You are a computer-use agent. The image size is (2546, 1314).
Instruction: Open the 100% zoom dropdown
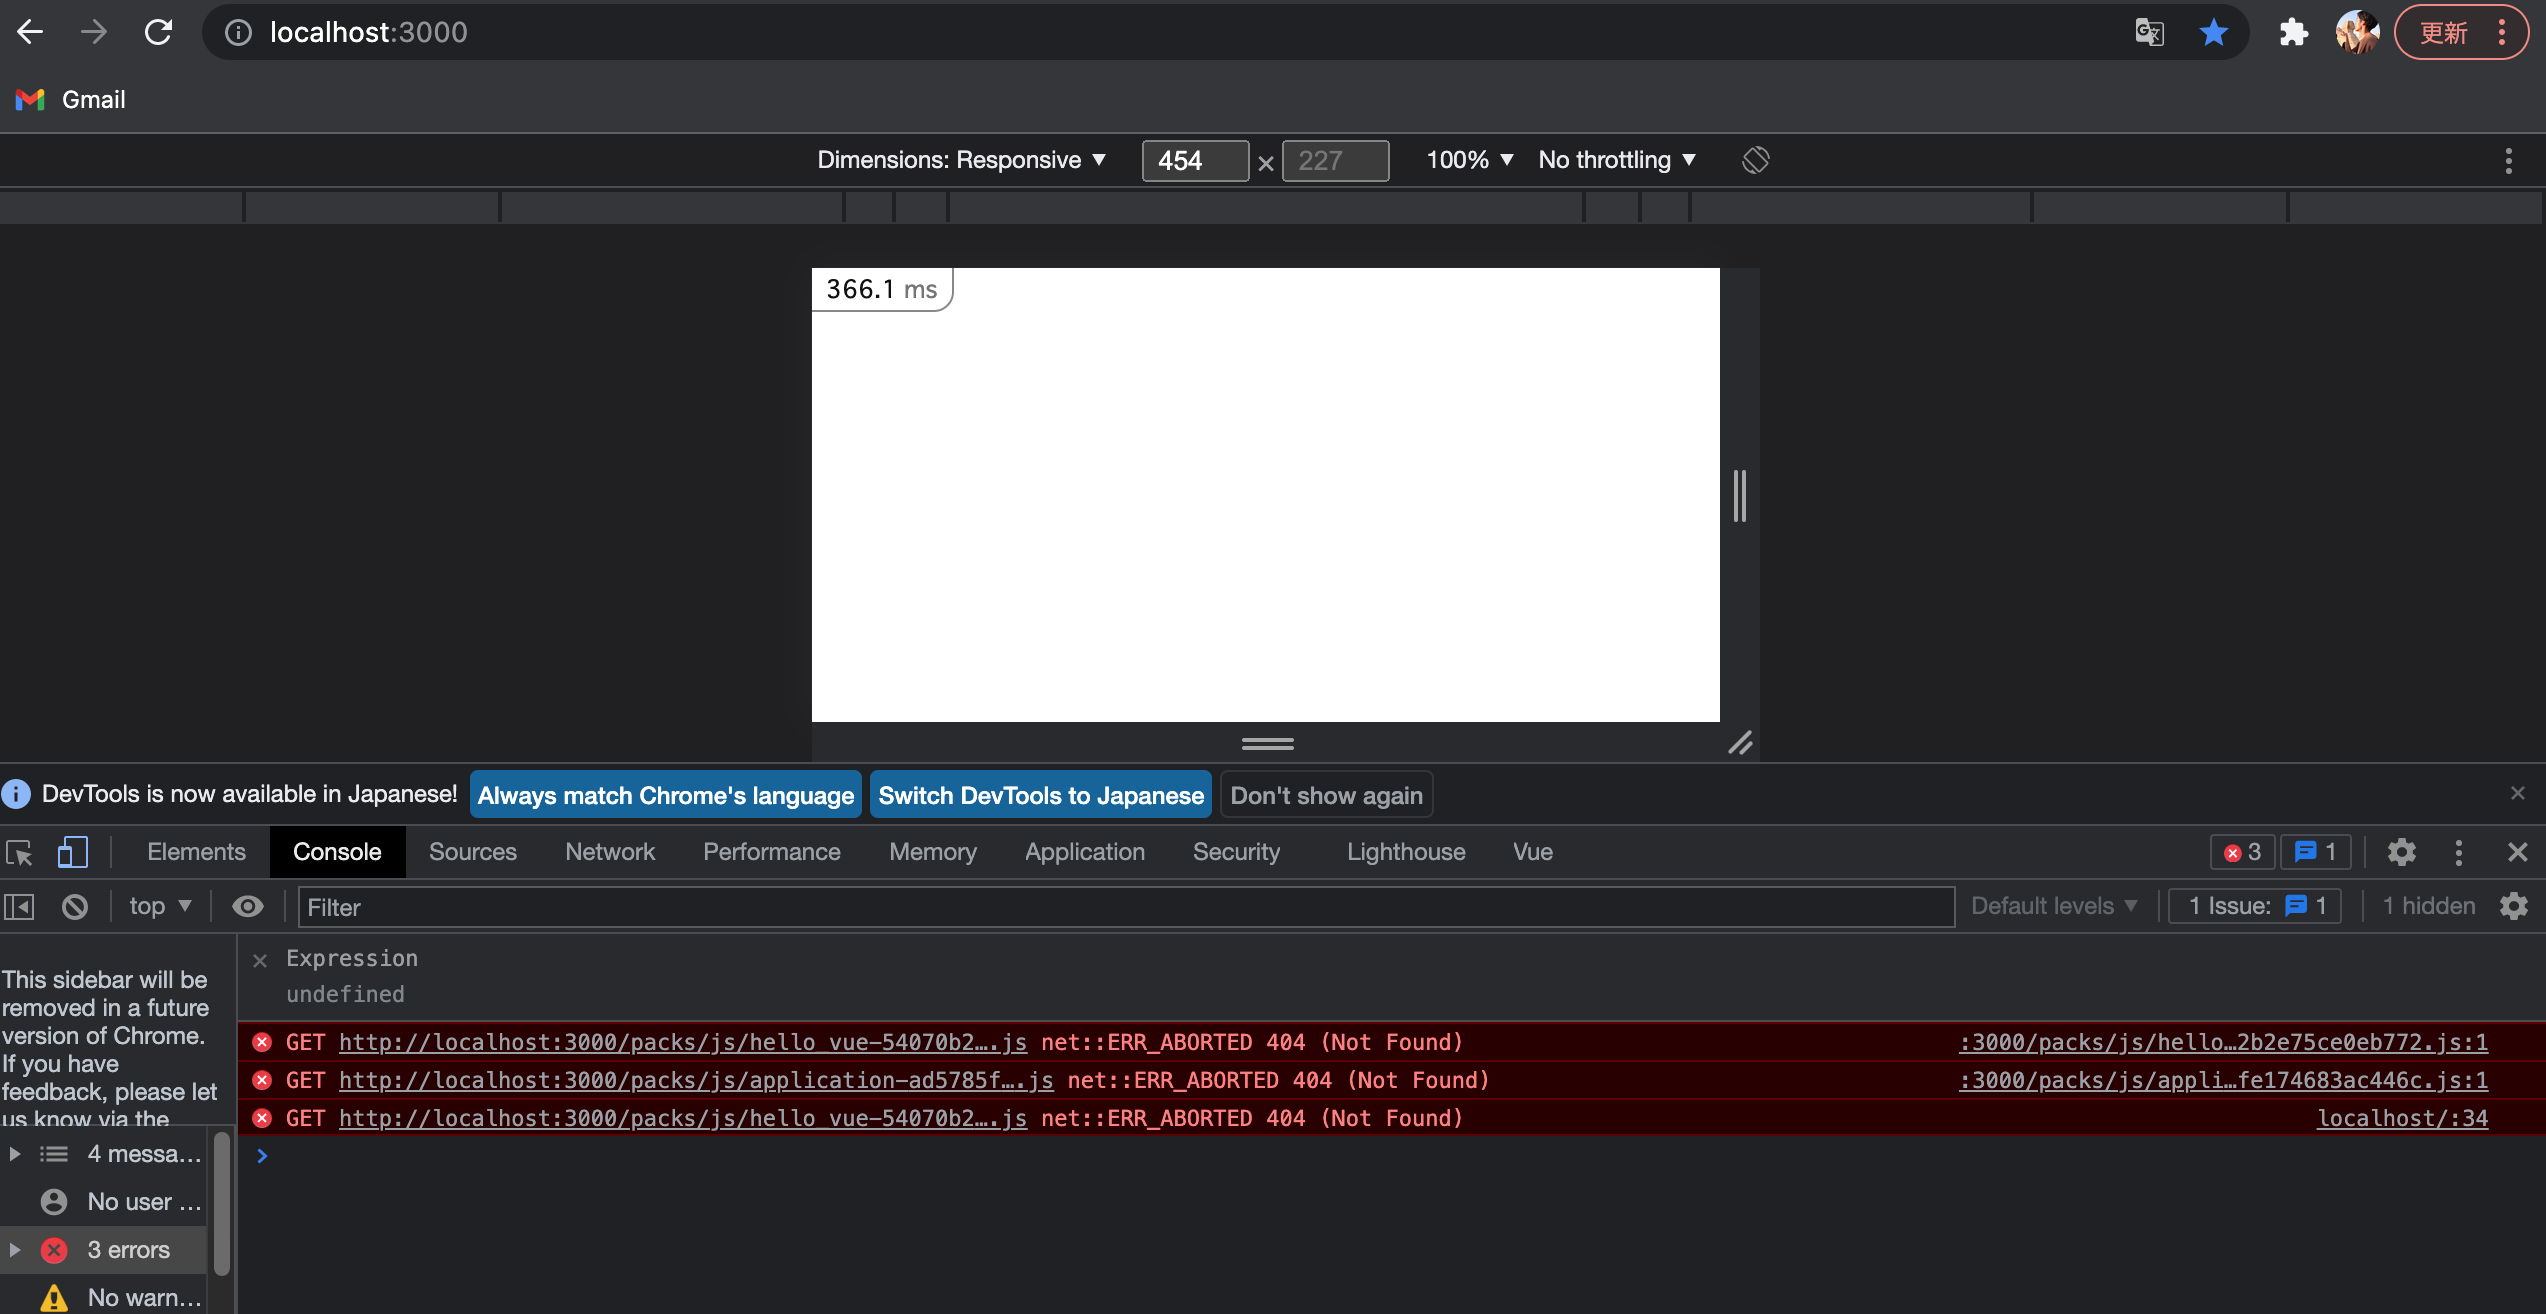[1469, 160]
